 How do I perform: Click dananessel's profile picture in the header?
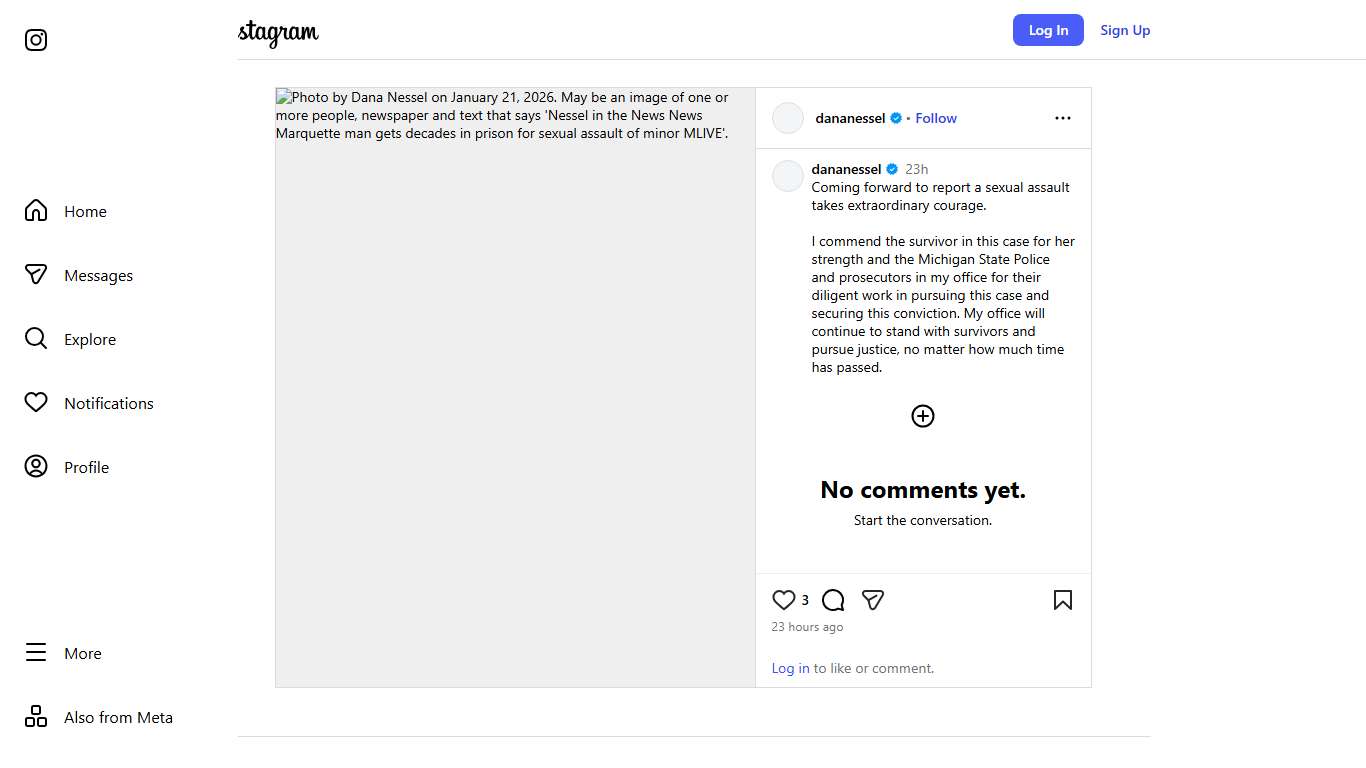(x=788, y=118)
